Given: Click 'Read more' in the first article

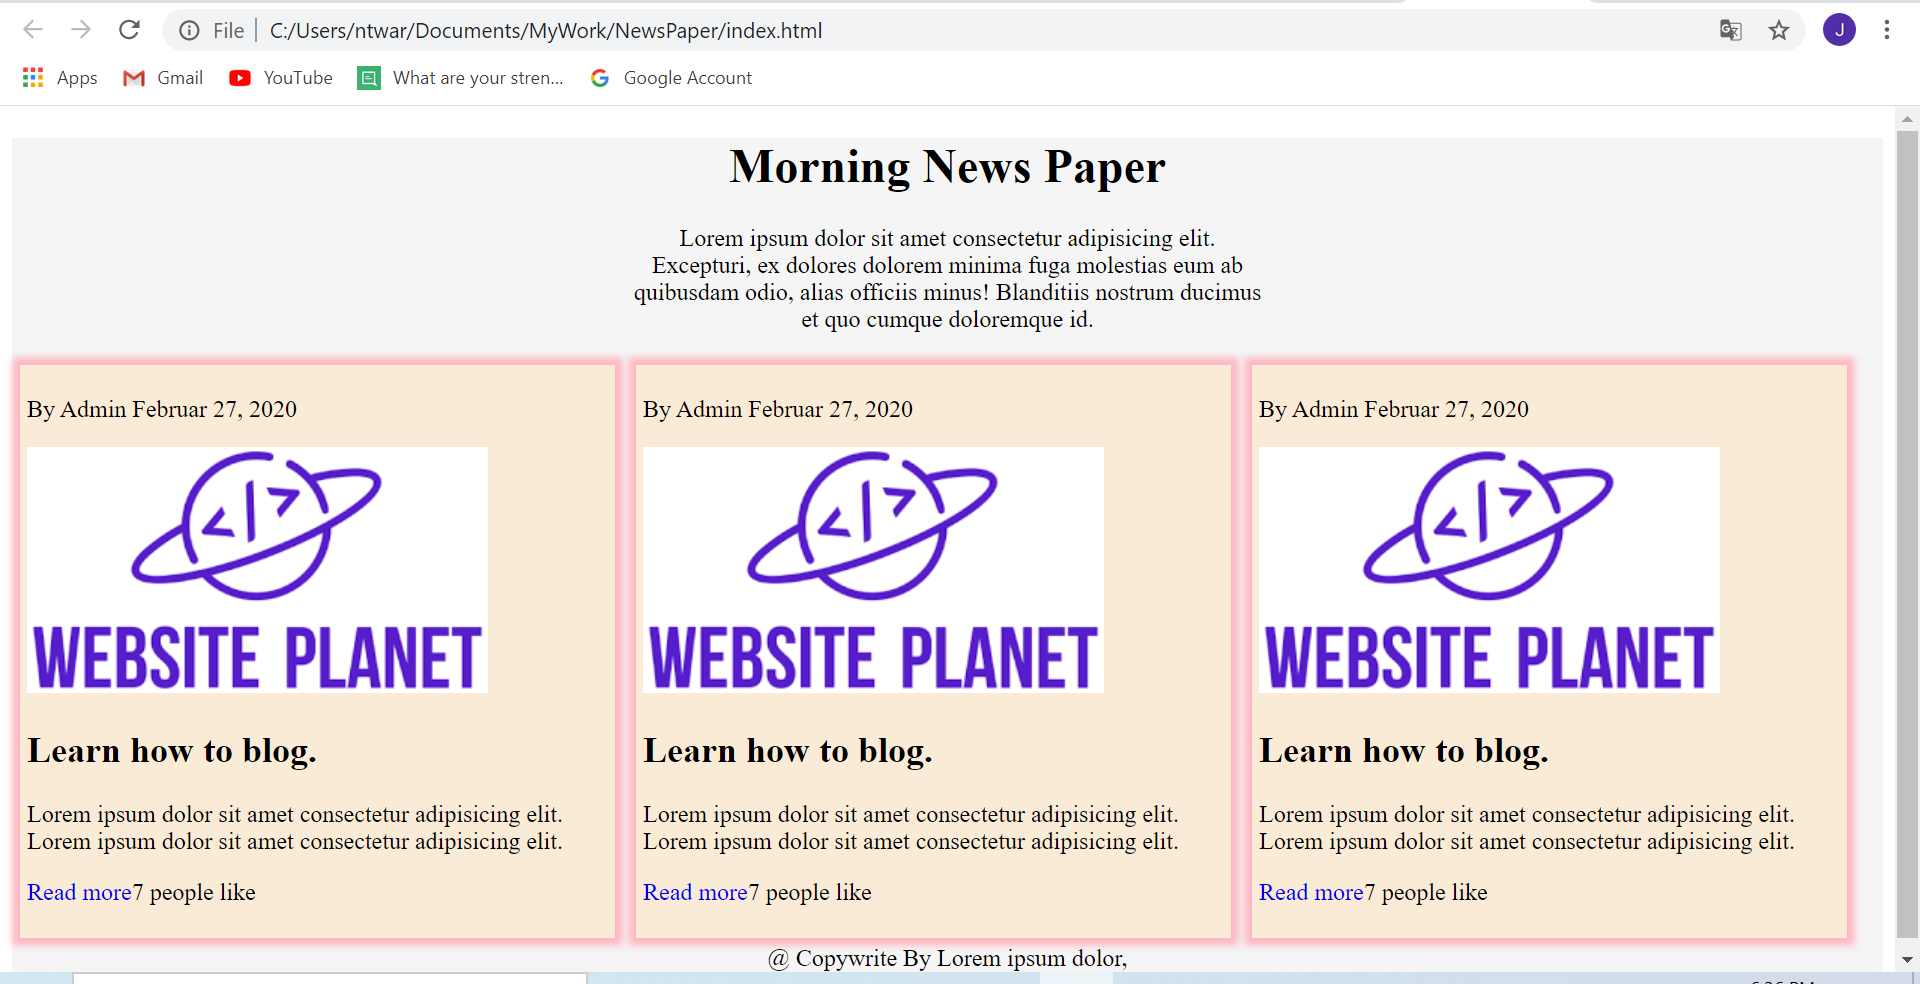Looking at the screenshot, I should click(79, 892).
